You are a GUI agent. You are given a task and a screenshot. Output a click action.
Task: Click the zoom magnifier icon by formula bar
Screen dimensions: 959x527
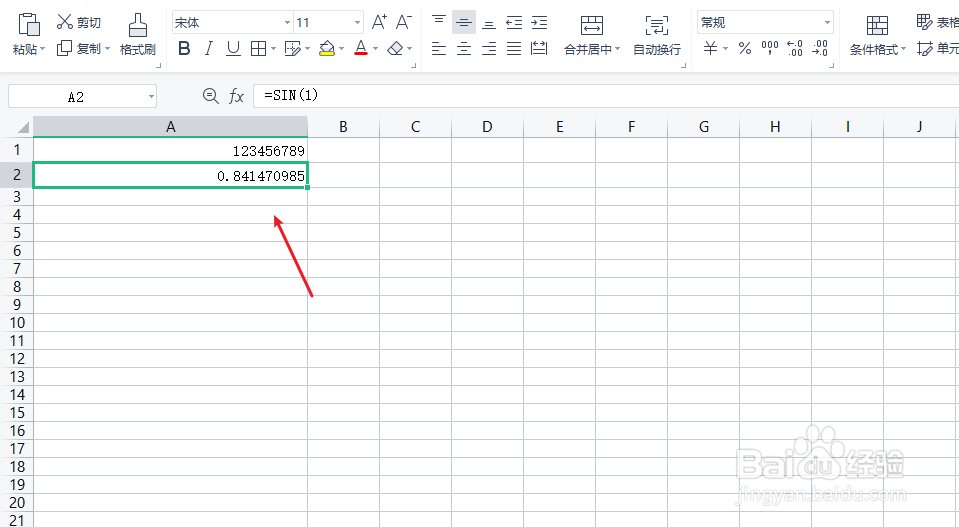pyautogui.click(x=210, y=96)
